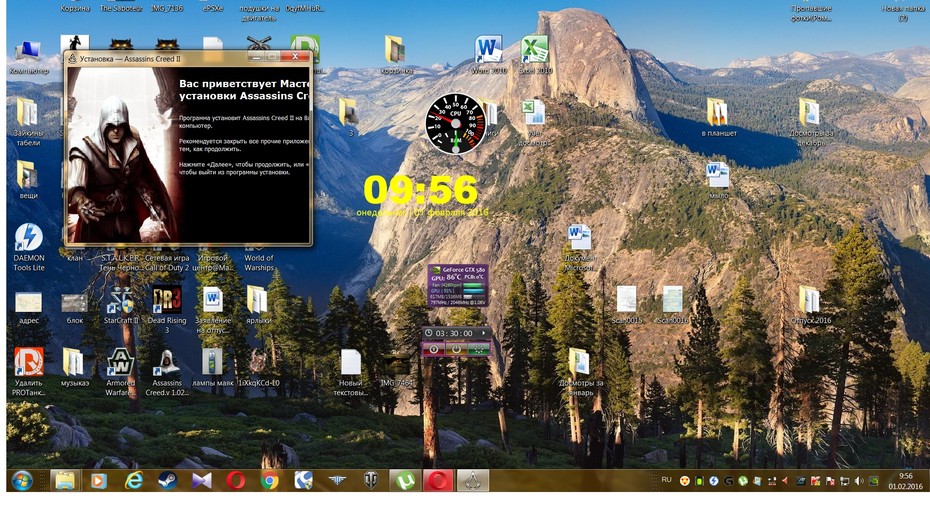Expand the shutdown timer gadget arrow
Viewport: 930px width, 523px height.
point(483,333)
